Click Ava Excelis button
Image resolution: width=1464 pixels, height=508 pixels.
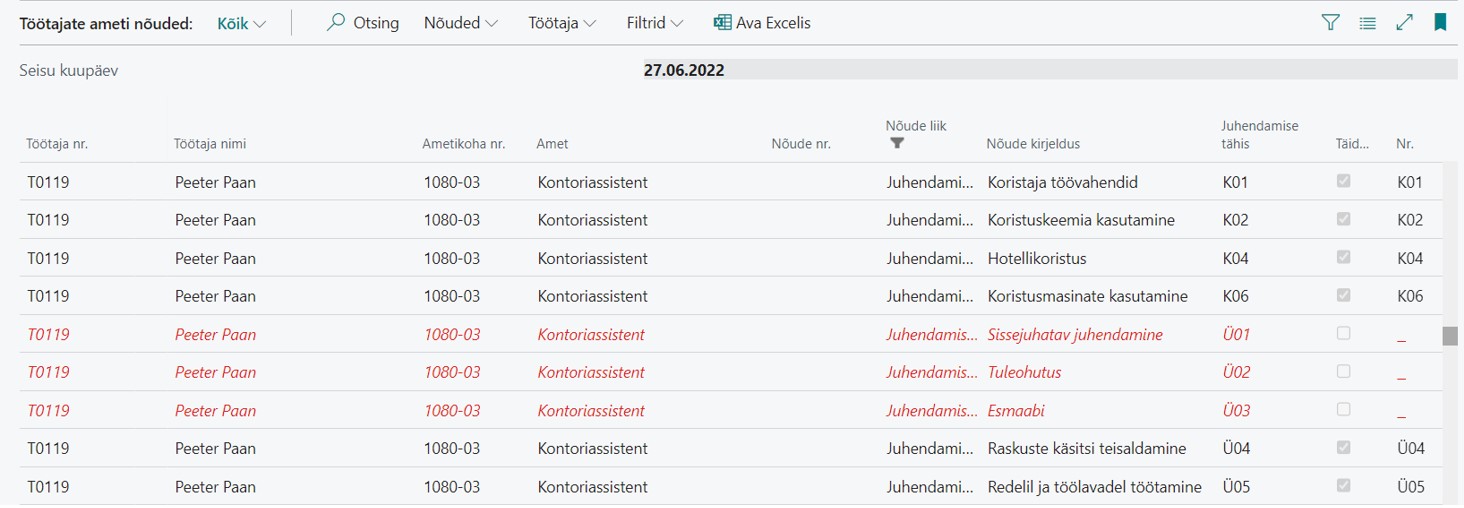pos(762,23)
